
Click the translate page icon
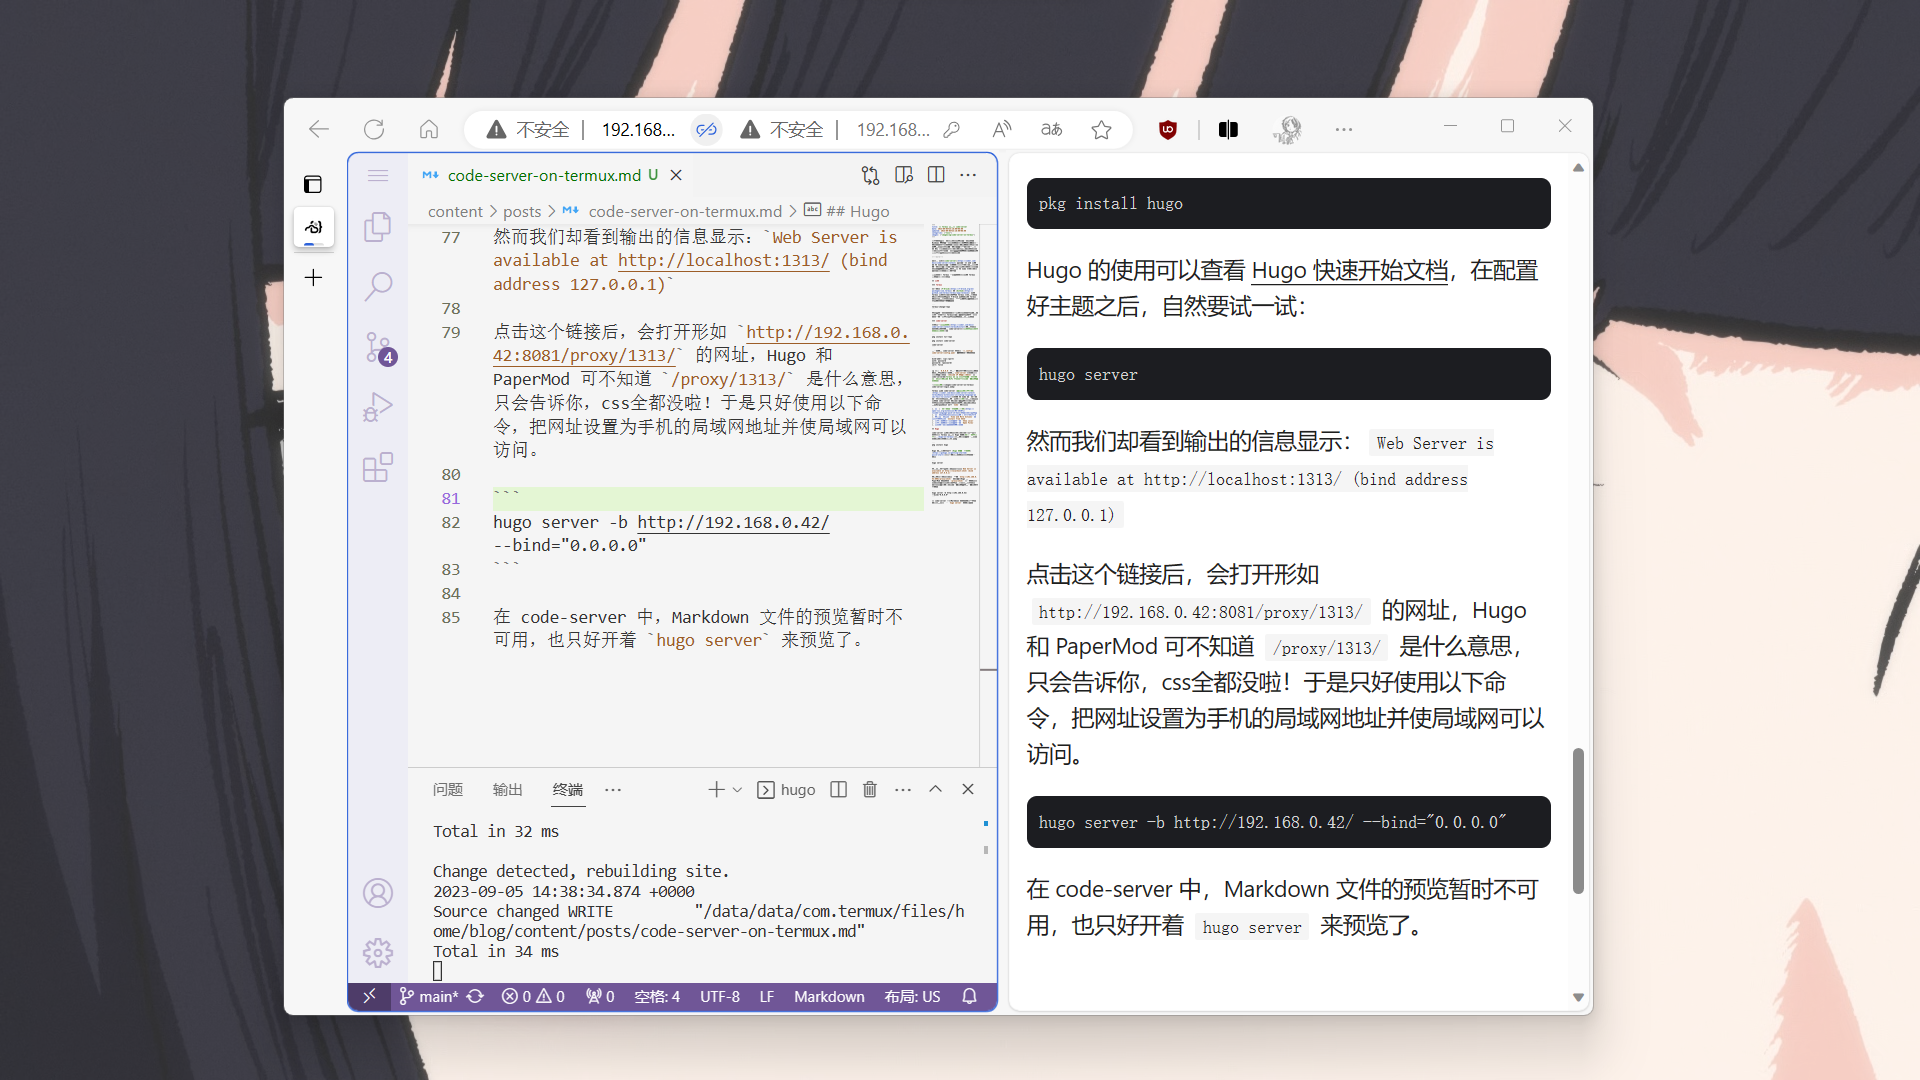[x=1052, y=129]
